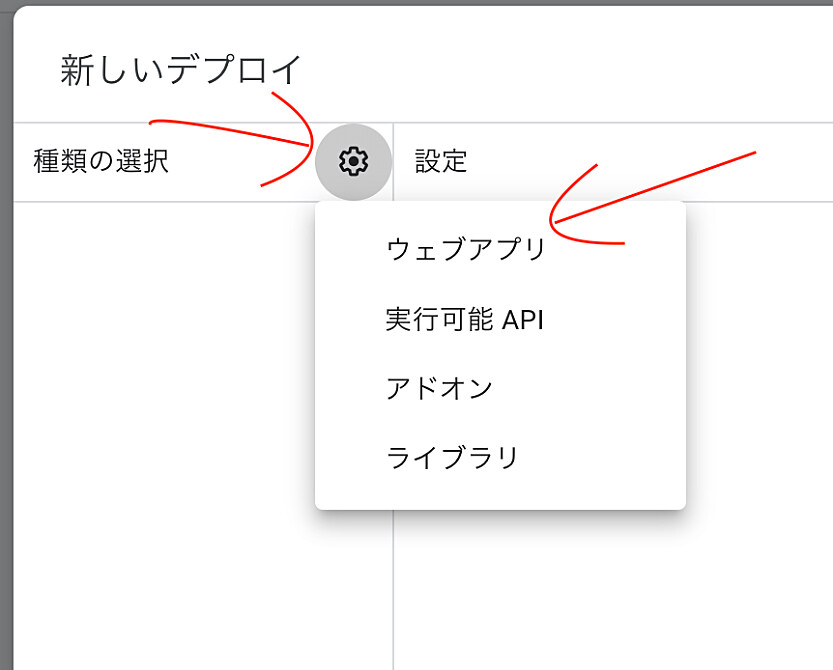The height and width of the screenshot is (670, 833).
Task: Click the 種類の選択 heading text
Action: click(101, 161)
